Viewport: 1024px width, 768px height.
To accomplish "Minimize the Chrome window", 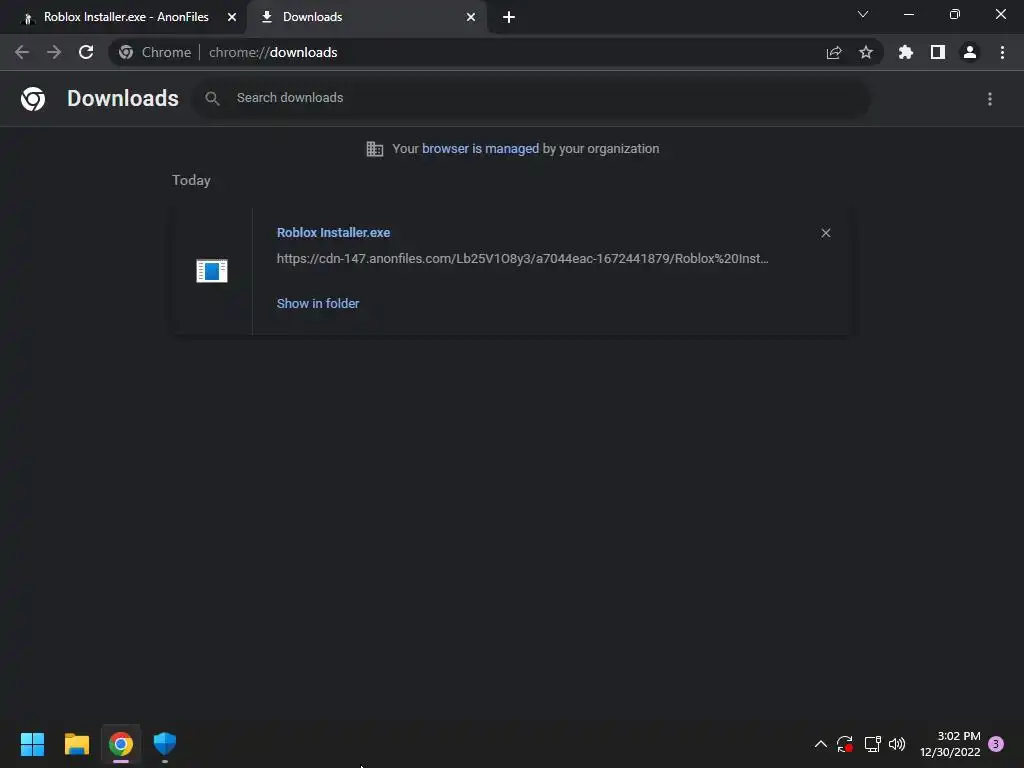I will [908, 14].
